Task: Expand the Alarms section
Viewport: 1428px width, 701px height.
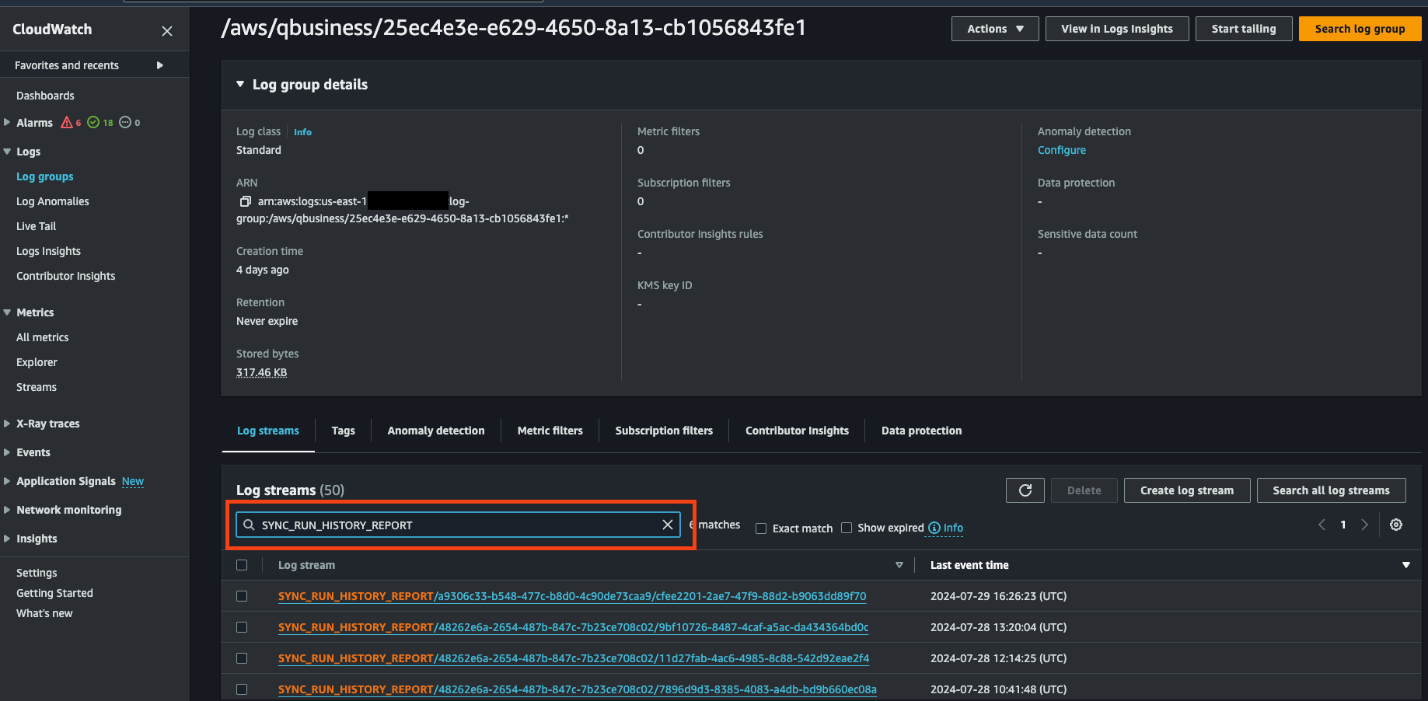Action: tap(8, 123)
